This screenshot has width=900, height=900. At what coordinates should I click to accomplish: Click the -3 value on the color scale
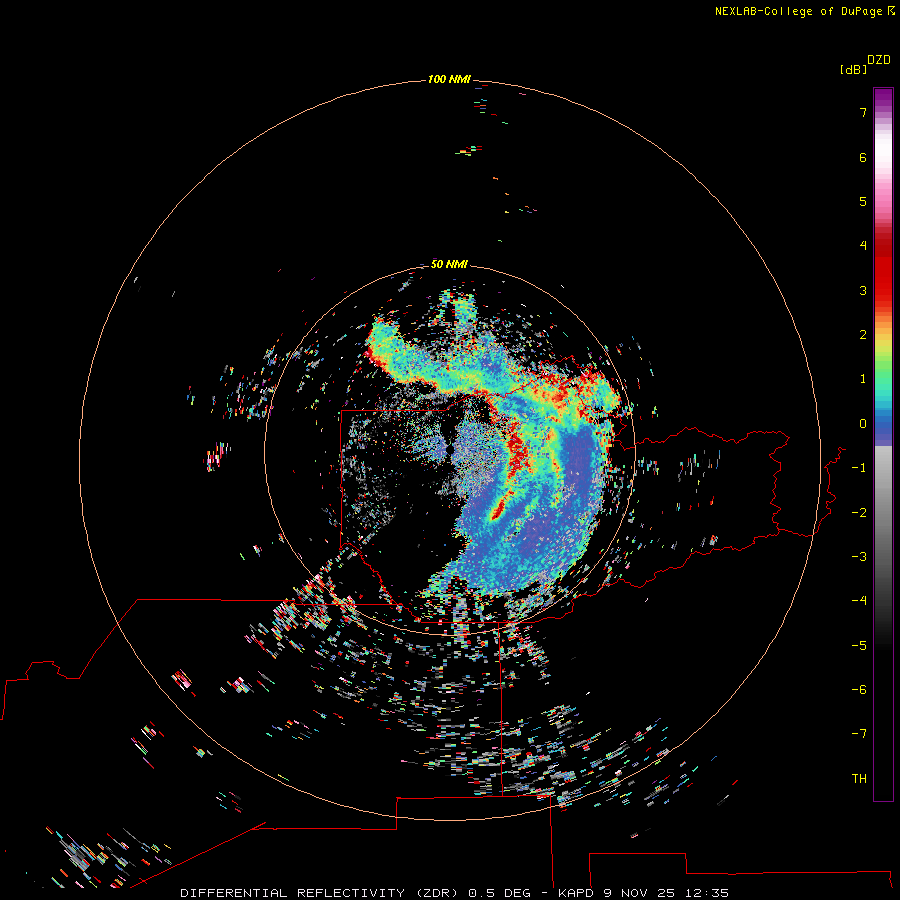(x=859, y=557)
